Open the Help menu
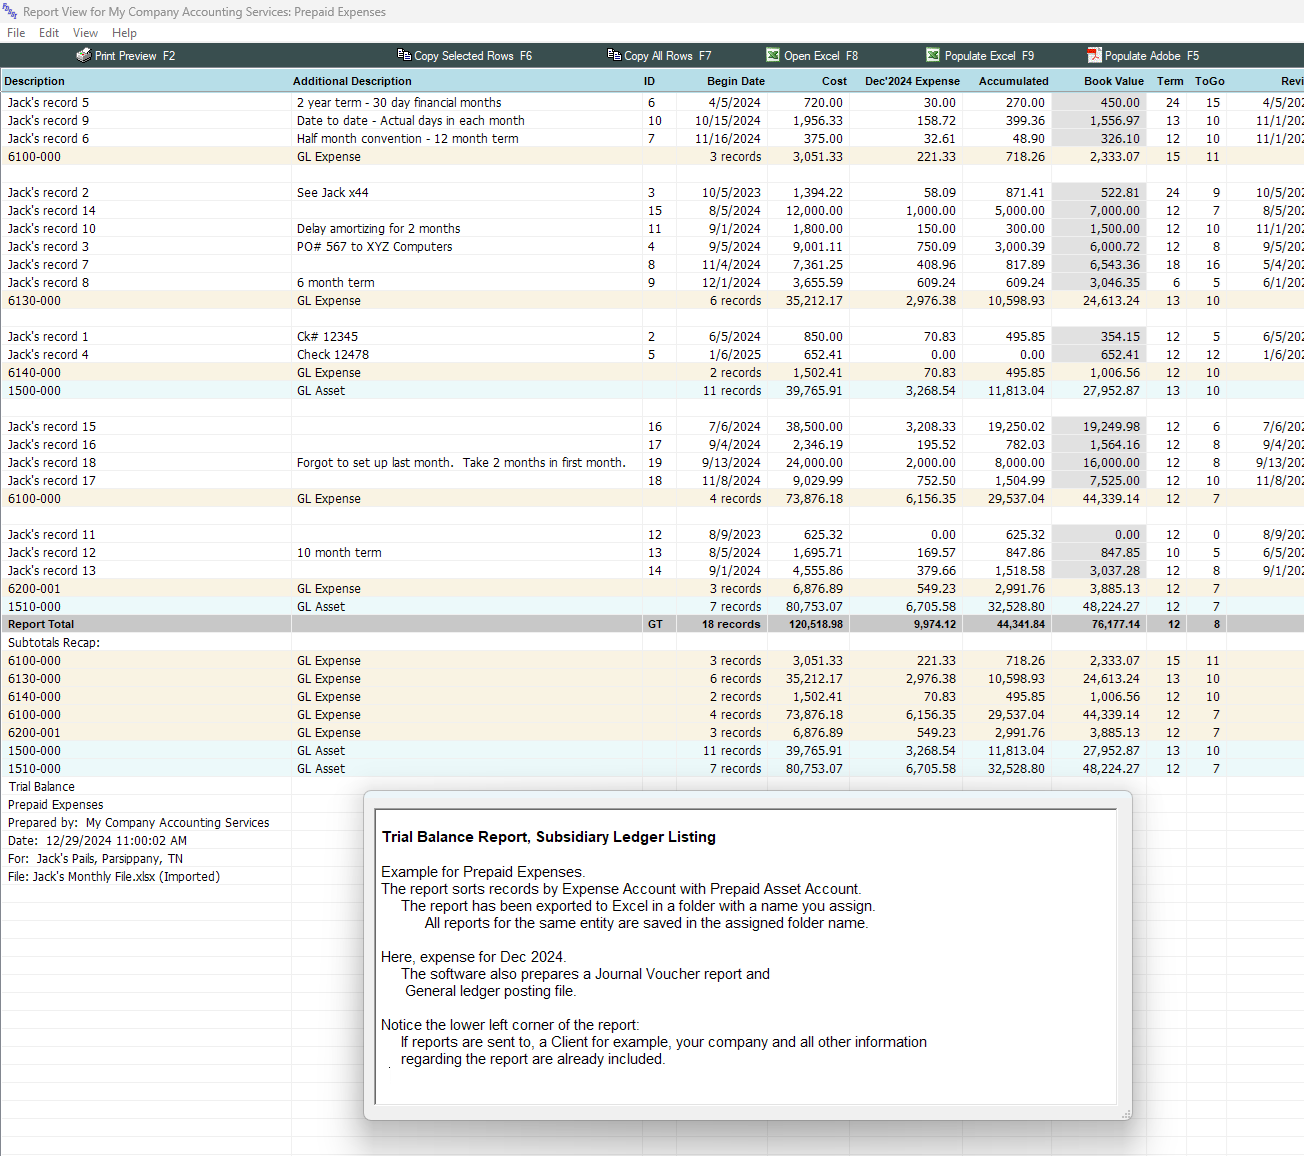 [x=124, y=33]
